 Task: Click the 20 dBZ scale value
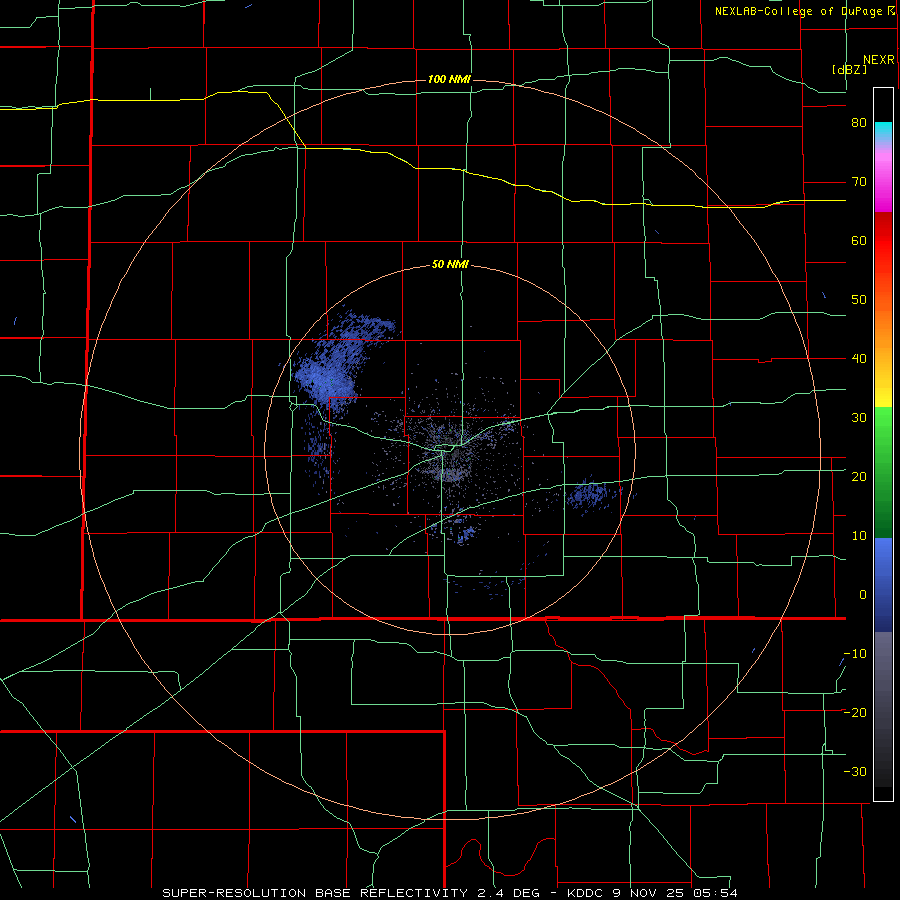859,477
